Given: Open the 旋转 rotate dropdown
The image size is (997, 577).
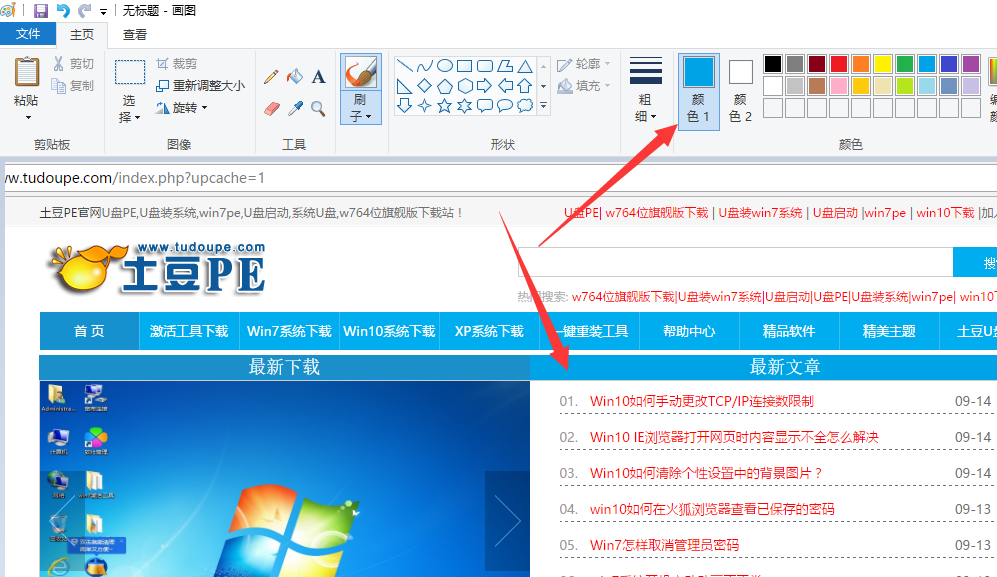Looking at the screenshot, I should tap(182, 108).
